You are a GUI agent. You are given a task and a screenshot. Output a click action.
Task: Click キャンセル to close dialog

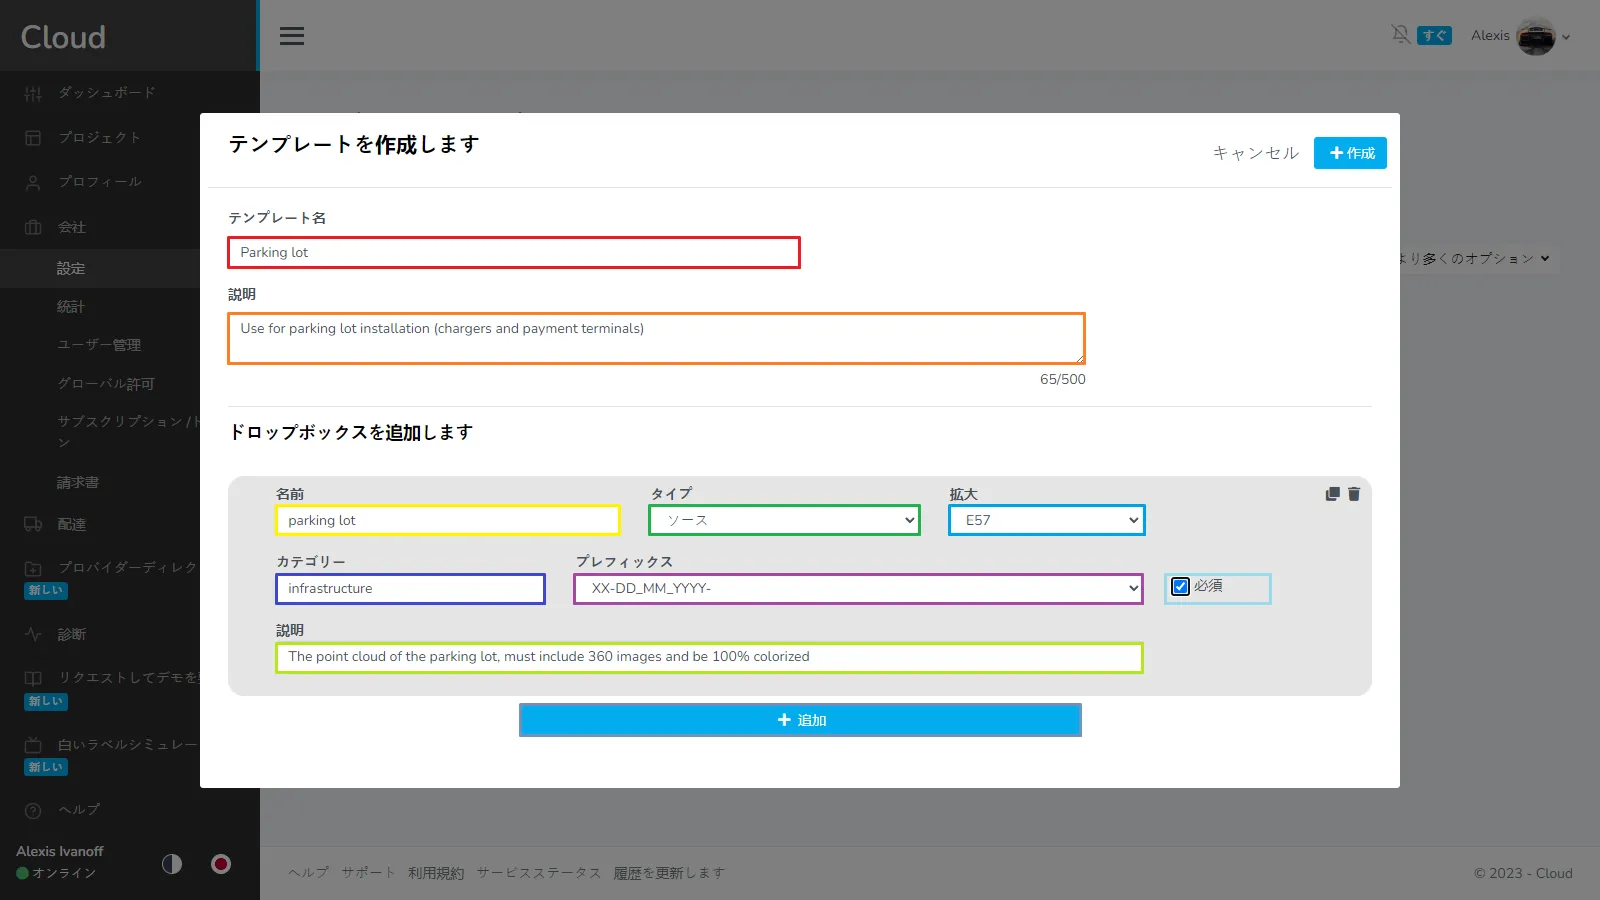1255,153
